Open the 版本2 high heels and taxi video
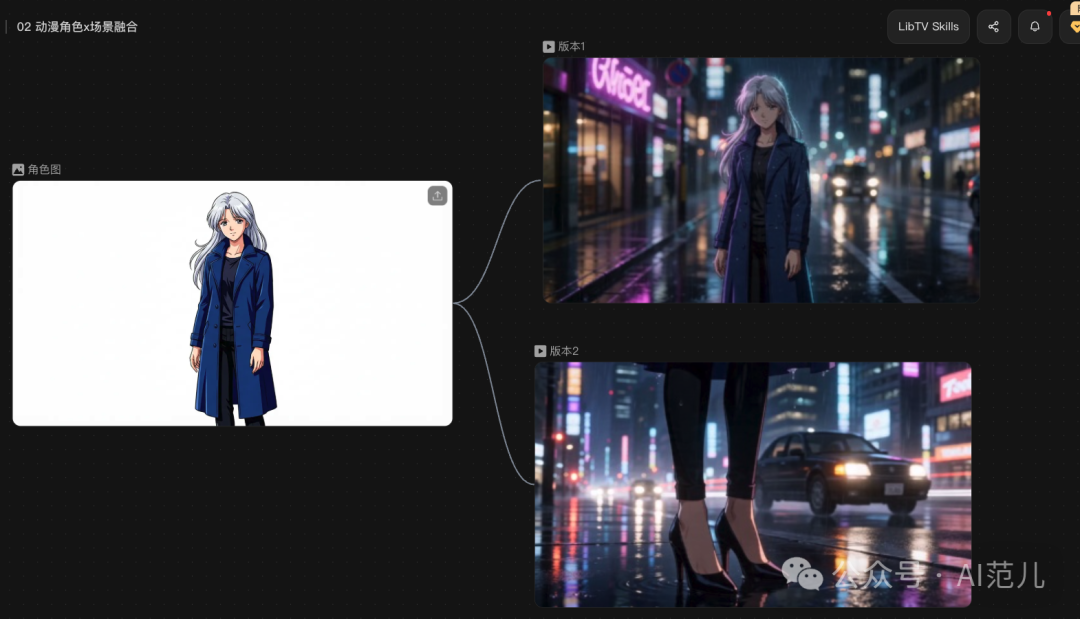Image resolution: width=1080 pixels, height=619 pixels. [x=752, y=484]
